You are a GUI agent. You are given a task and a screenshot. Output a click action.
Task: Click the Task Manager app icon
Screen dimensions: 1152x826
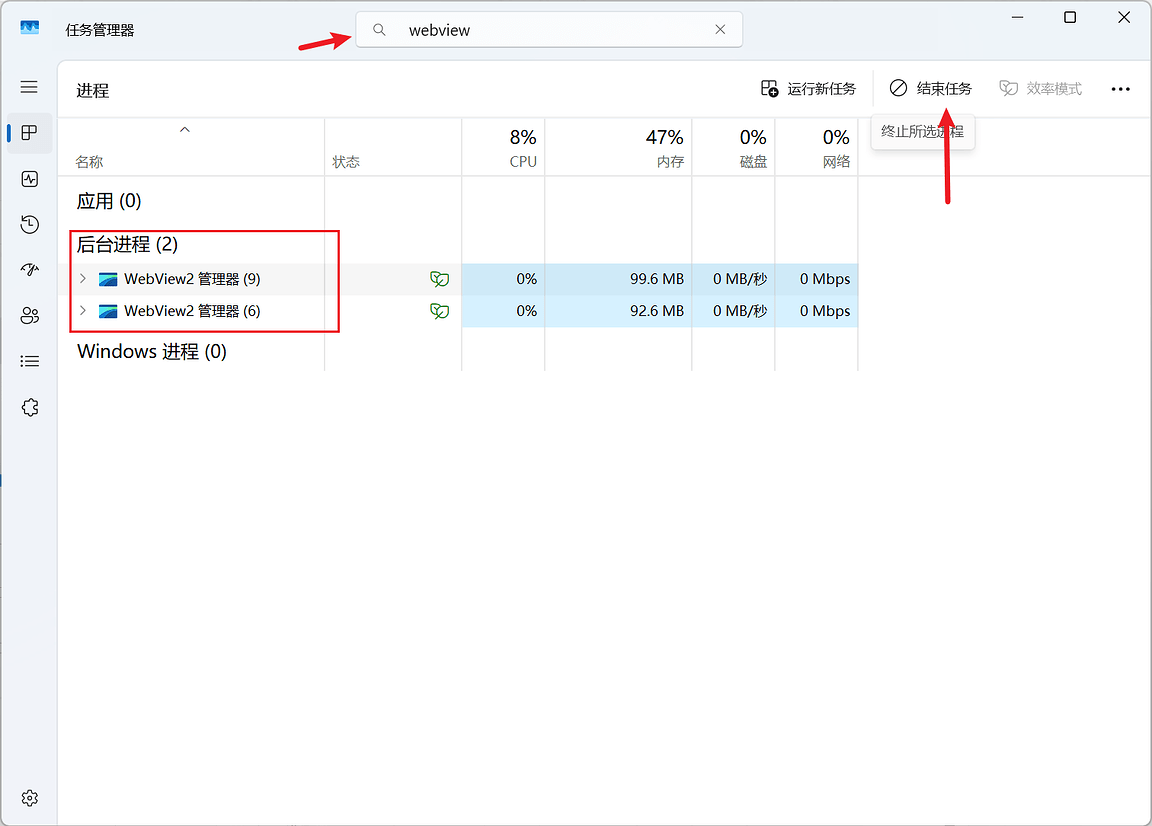[29, 28]
